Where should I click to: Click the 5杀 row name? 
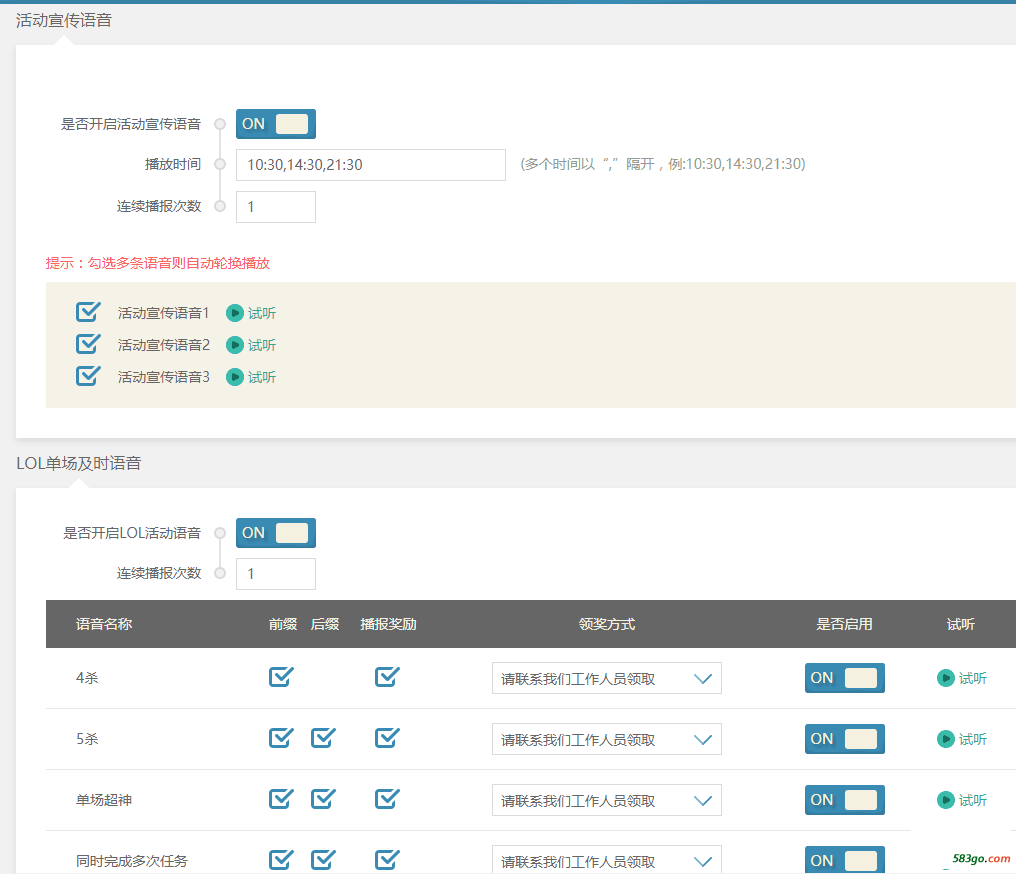pos(87,739)
